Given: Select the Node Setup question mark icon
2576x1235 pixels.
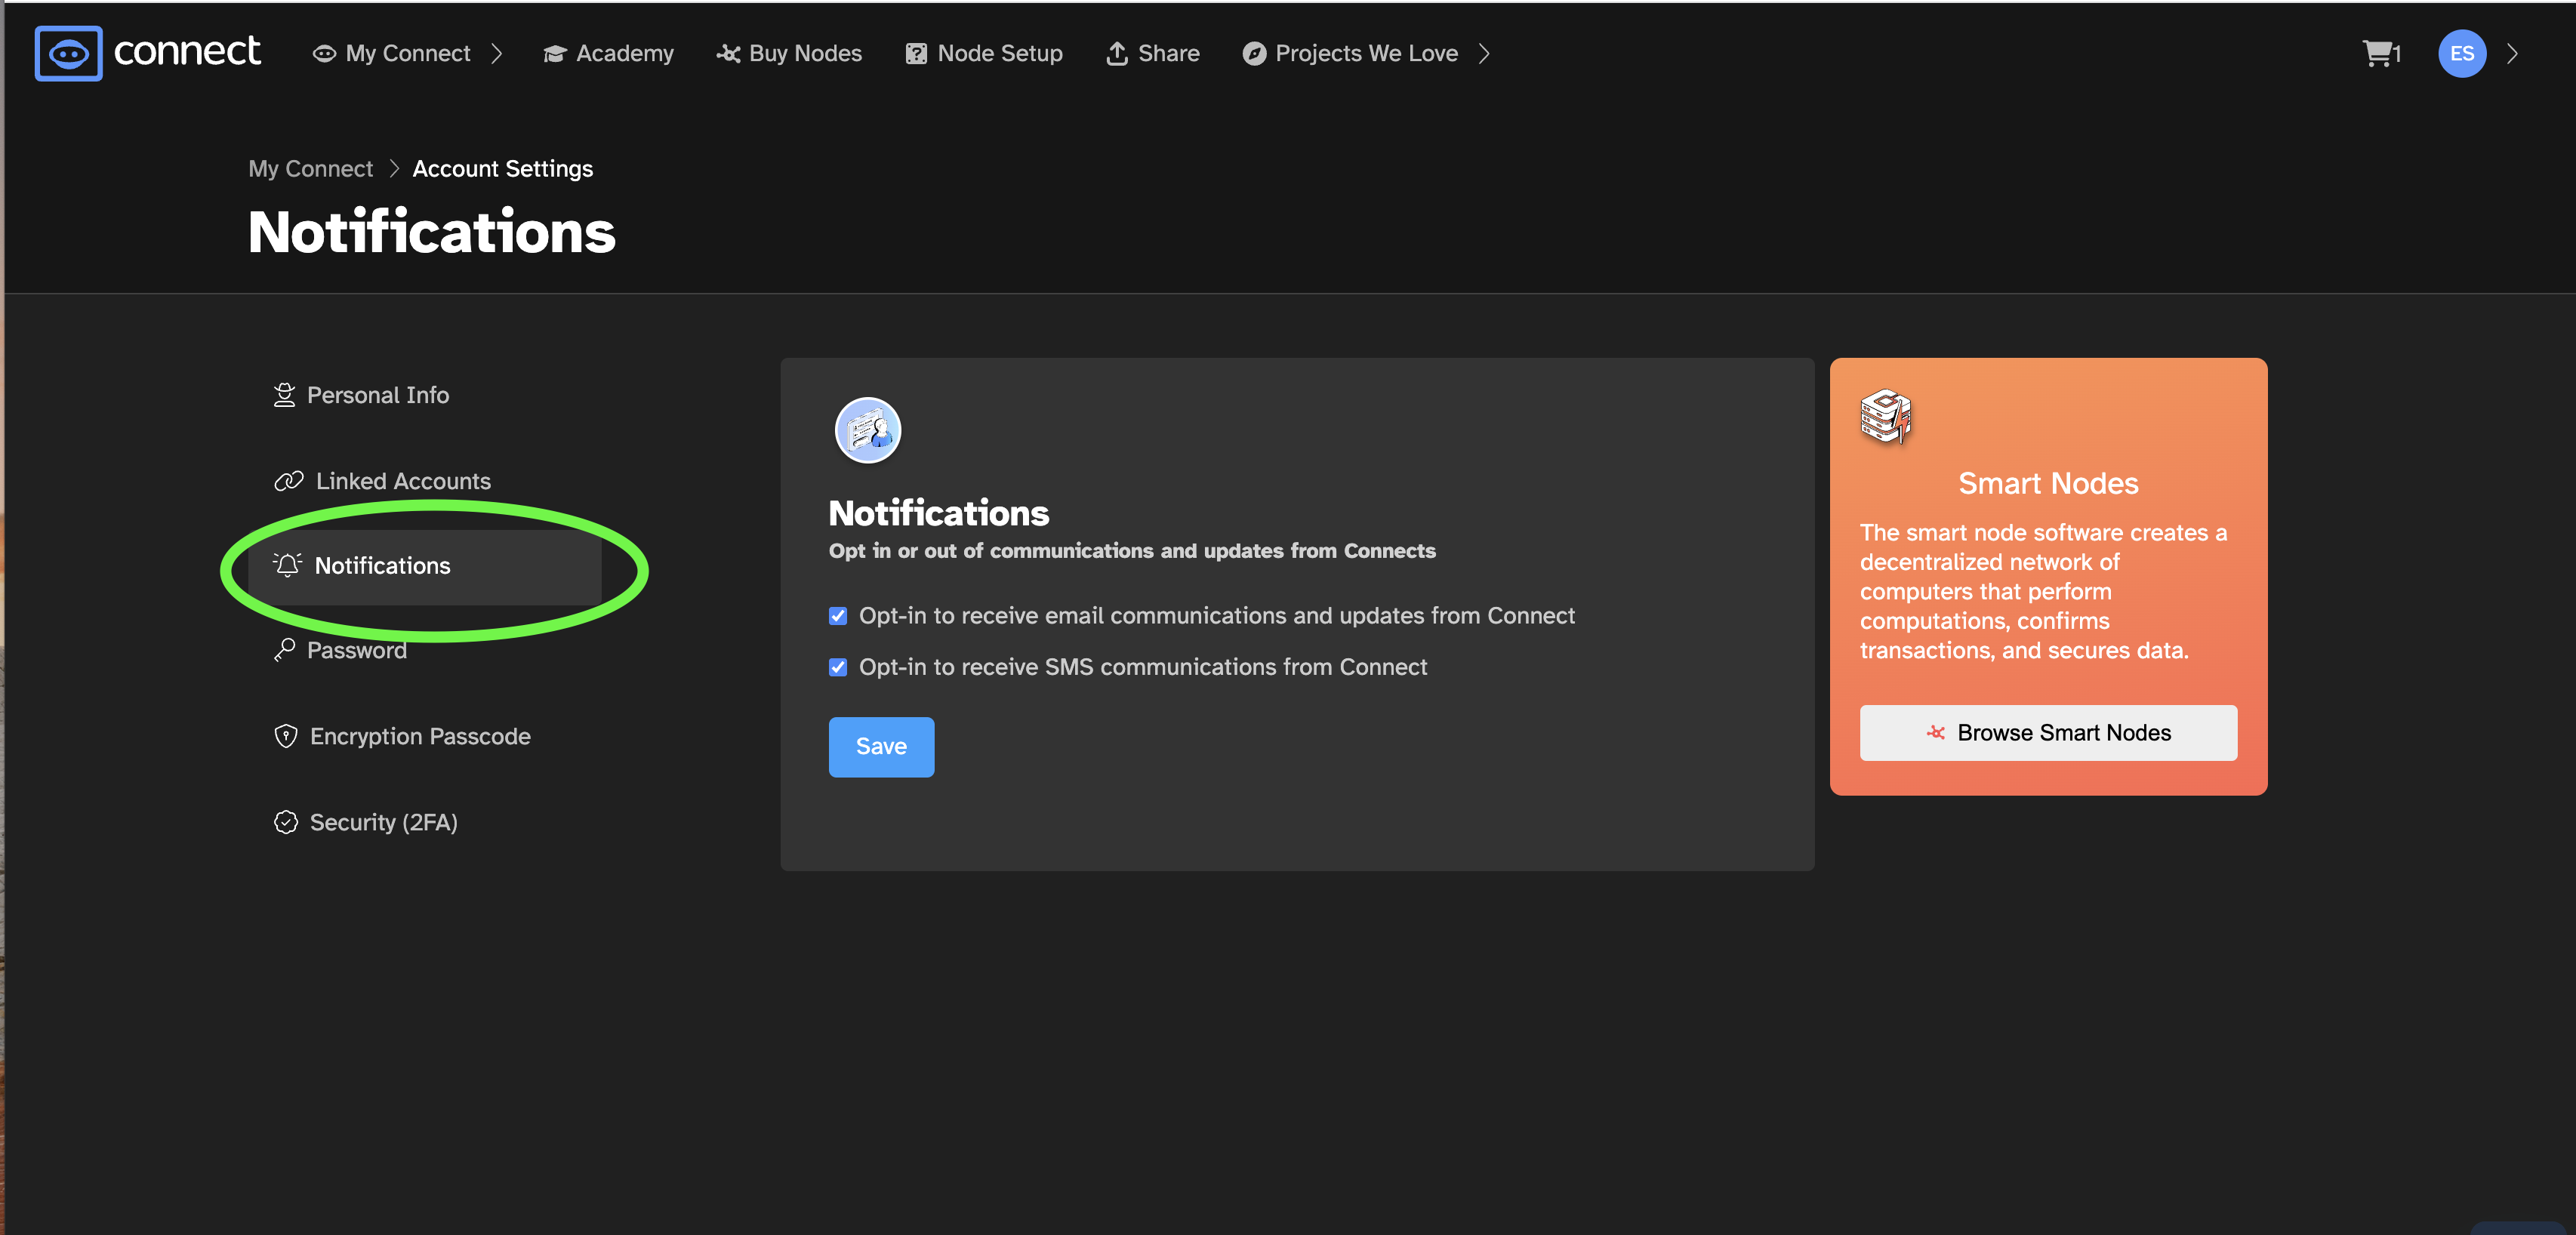Looking at the screenshot, I should pos(916,54).
